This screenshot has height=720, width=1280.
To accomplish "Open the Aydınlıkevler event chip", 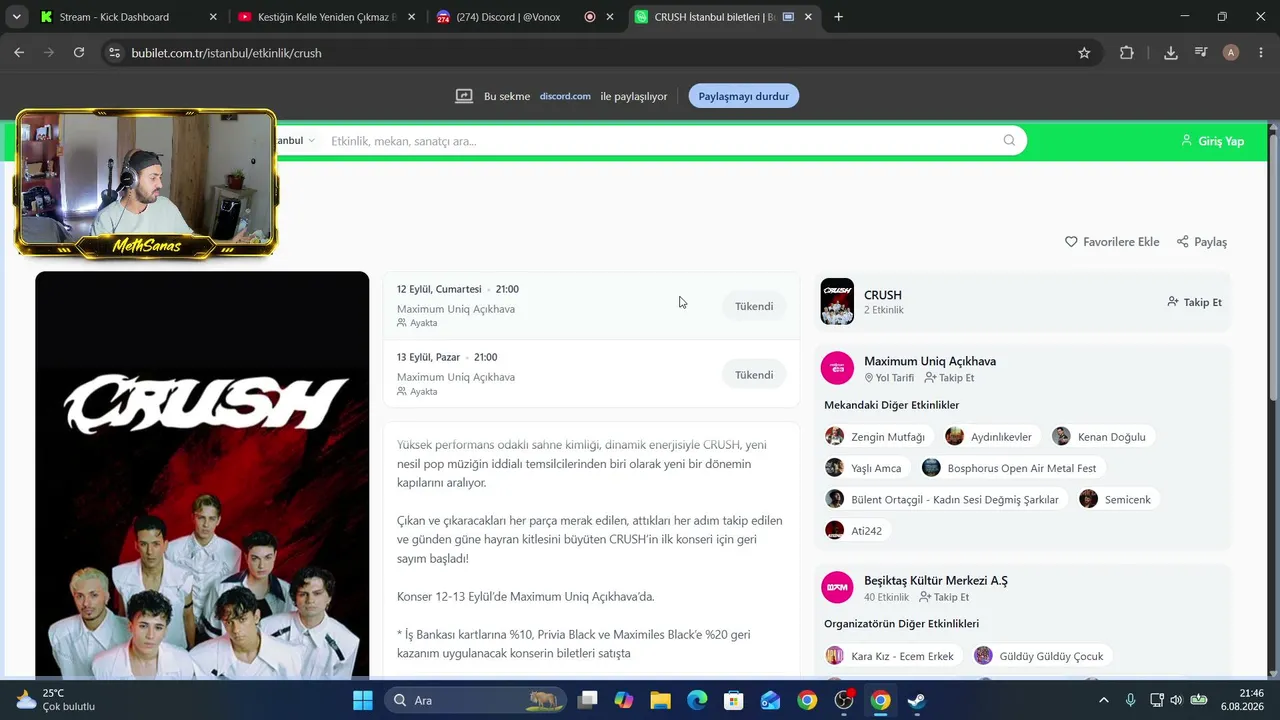I will point(992,437).
